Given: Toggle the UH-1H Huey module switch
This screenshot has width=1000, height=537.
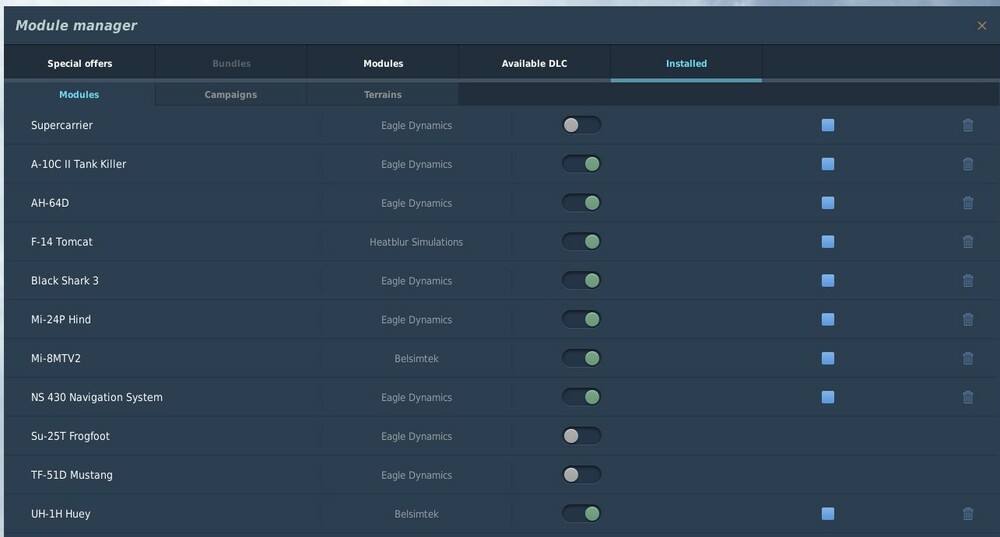Looking at the screenshot, I should (582, 513).
